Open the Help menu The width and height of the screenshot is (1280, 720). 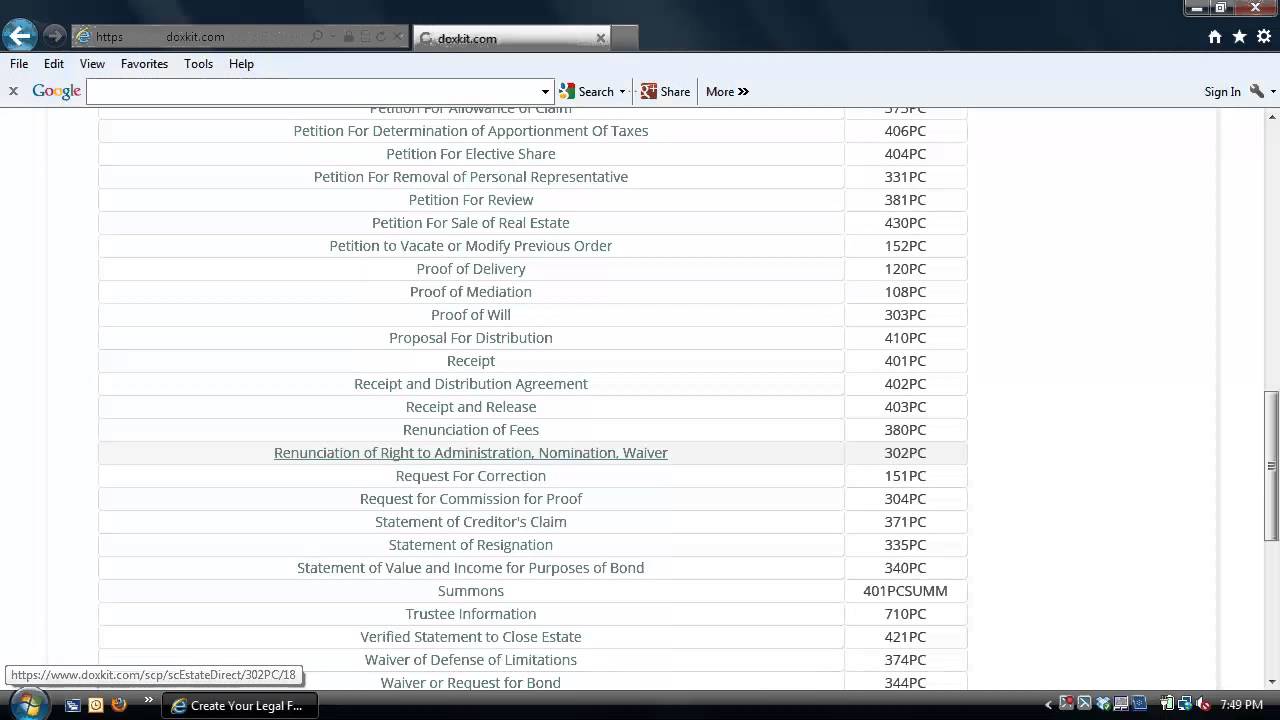pos(241,63)
